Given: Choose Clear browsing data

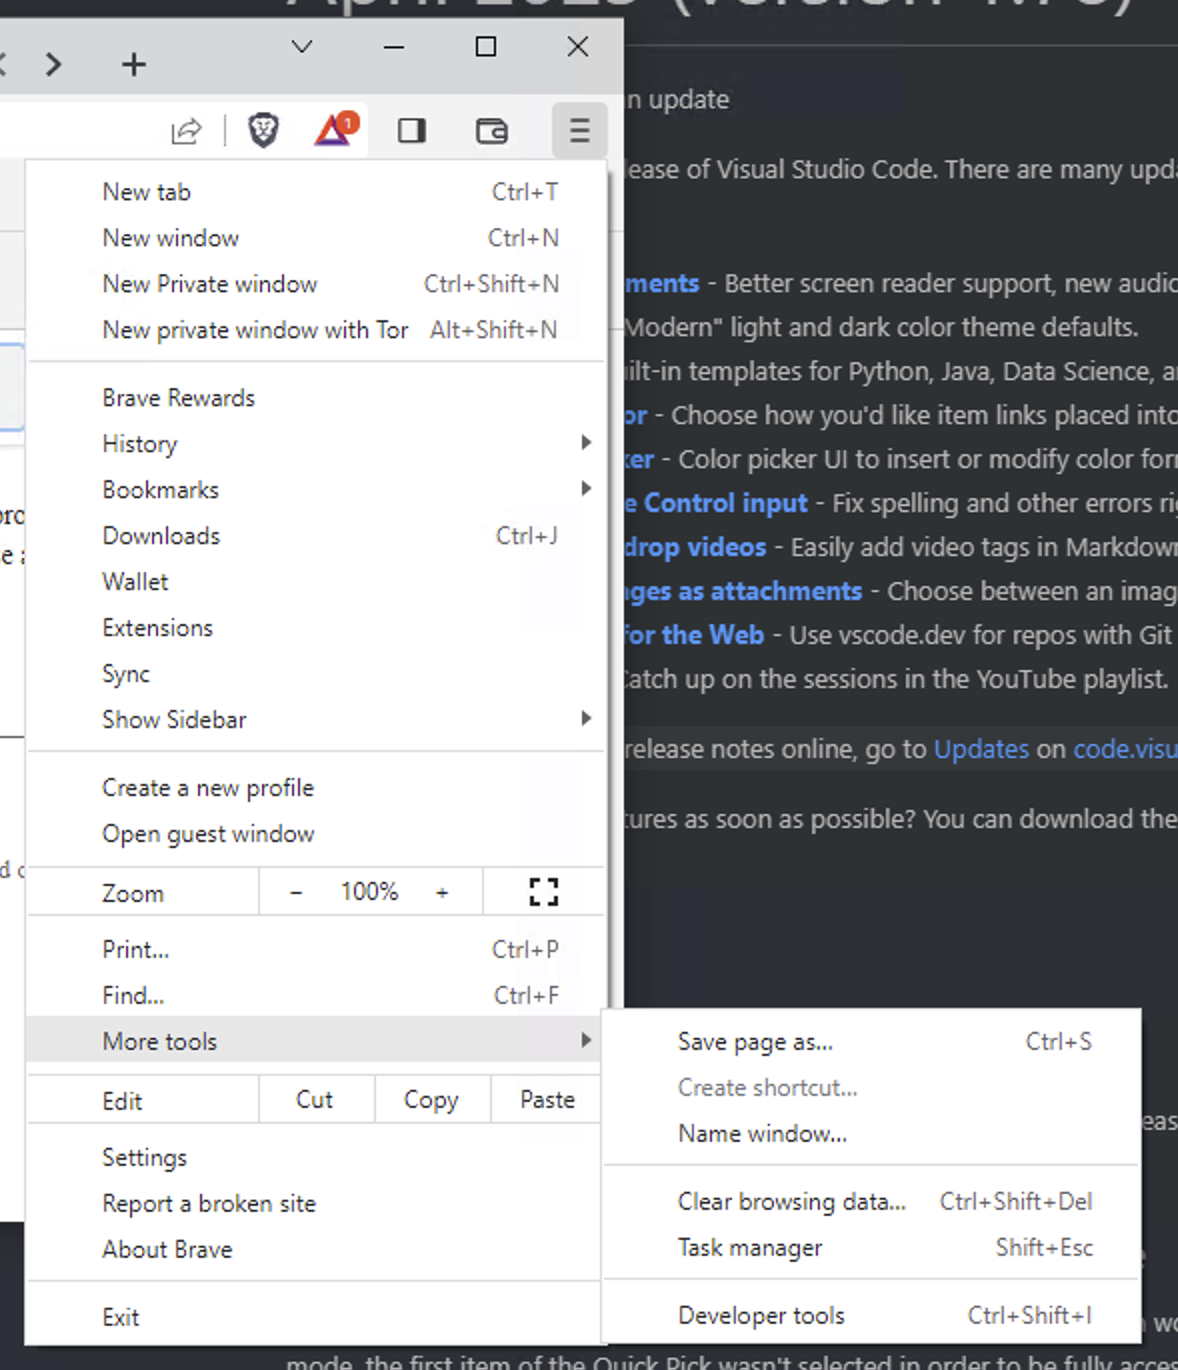Looking at the screenshot, I should pyautogui.click(x=792, y=1201).
